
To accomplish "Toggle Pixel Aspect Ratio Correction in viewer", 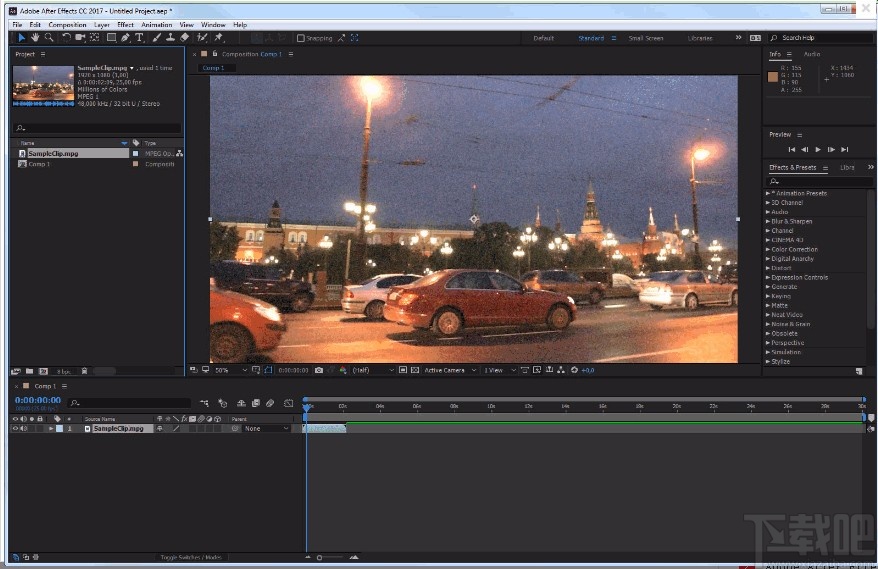I will (x=525, y=370).
